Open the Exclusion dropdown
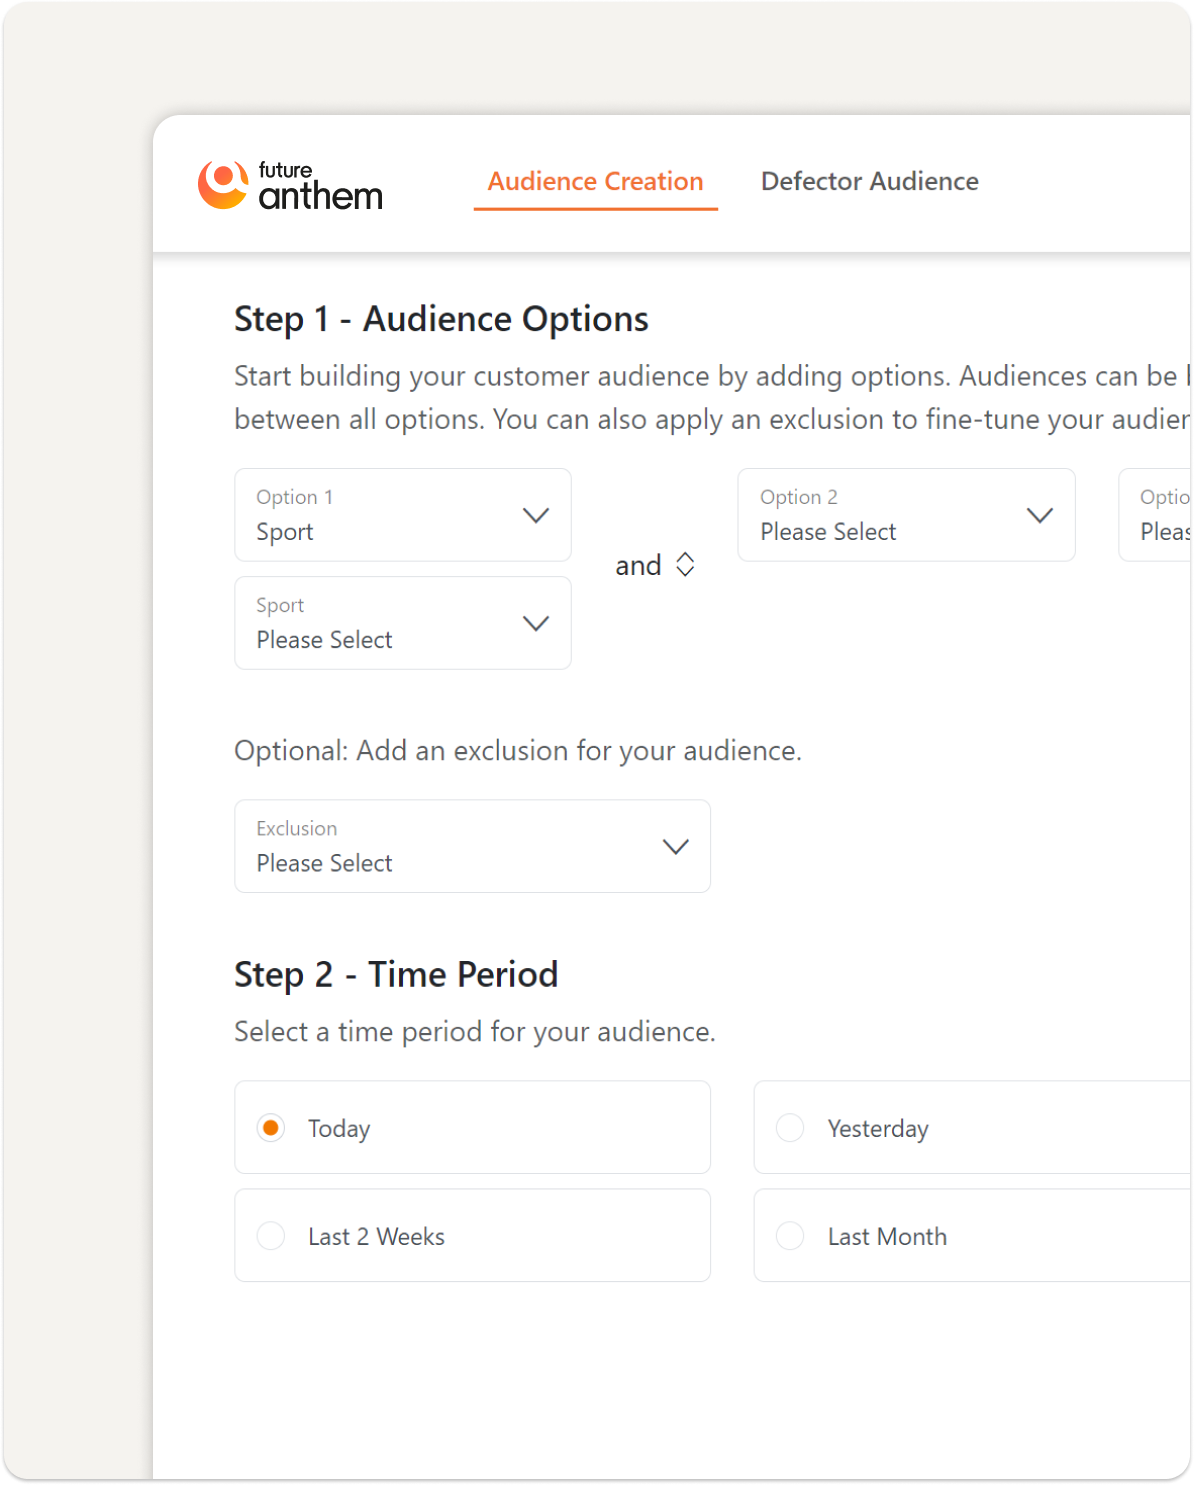This screenshot has height=1485, width=1194. [x=472, y=846]
